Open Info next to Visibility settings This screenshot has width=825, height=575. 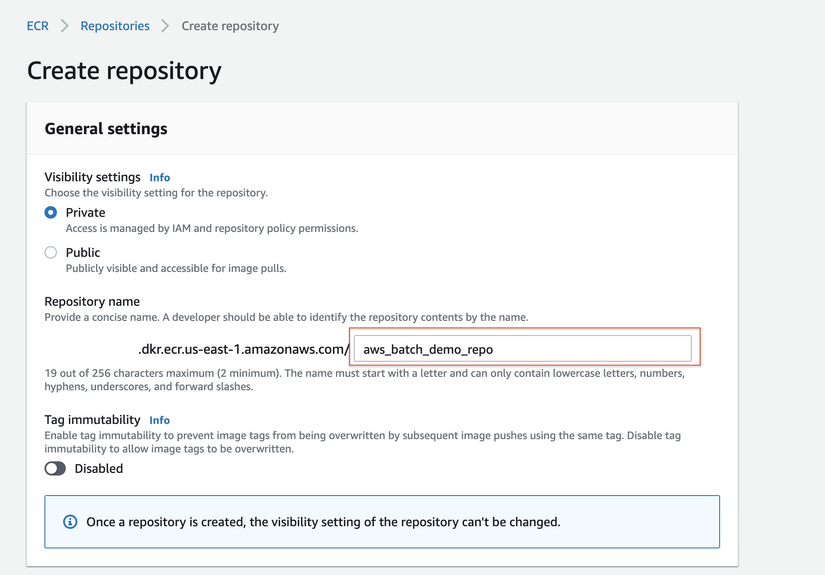[x=160, y=178]
